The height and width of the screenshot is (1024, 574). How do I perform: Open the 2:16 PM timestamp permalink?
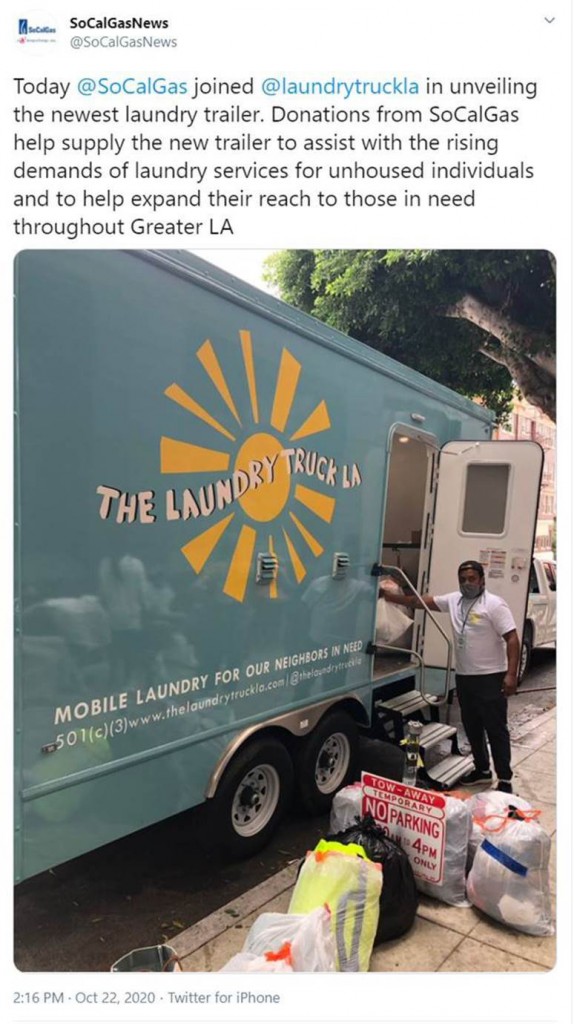[x=39, y=998]
